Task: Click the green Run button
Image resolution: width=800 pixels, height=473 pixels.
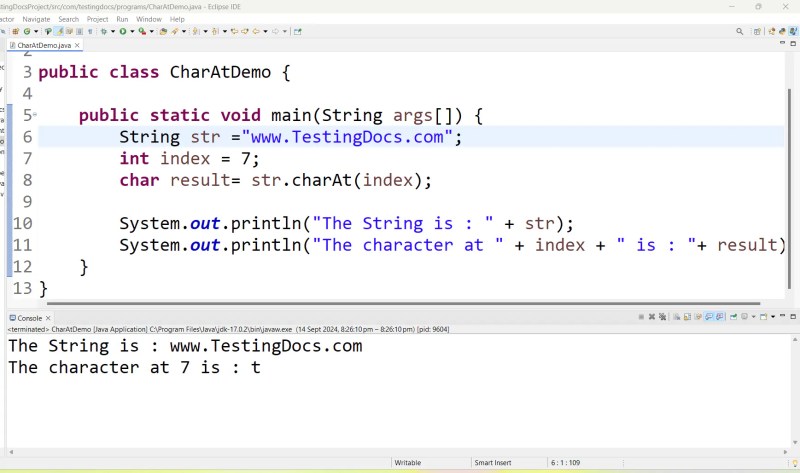Action: click(122, 32)
